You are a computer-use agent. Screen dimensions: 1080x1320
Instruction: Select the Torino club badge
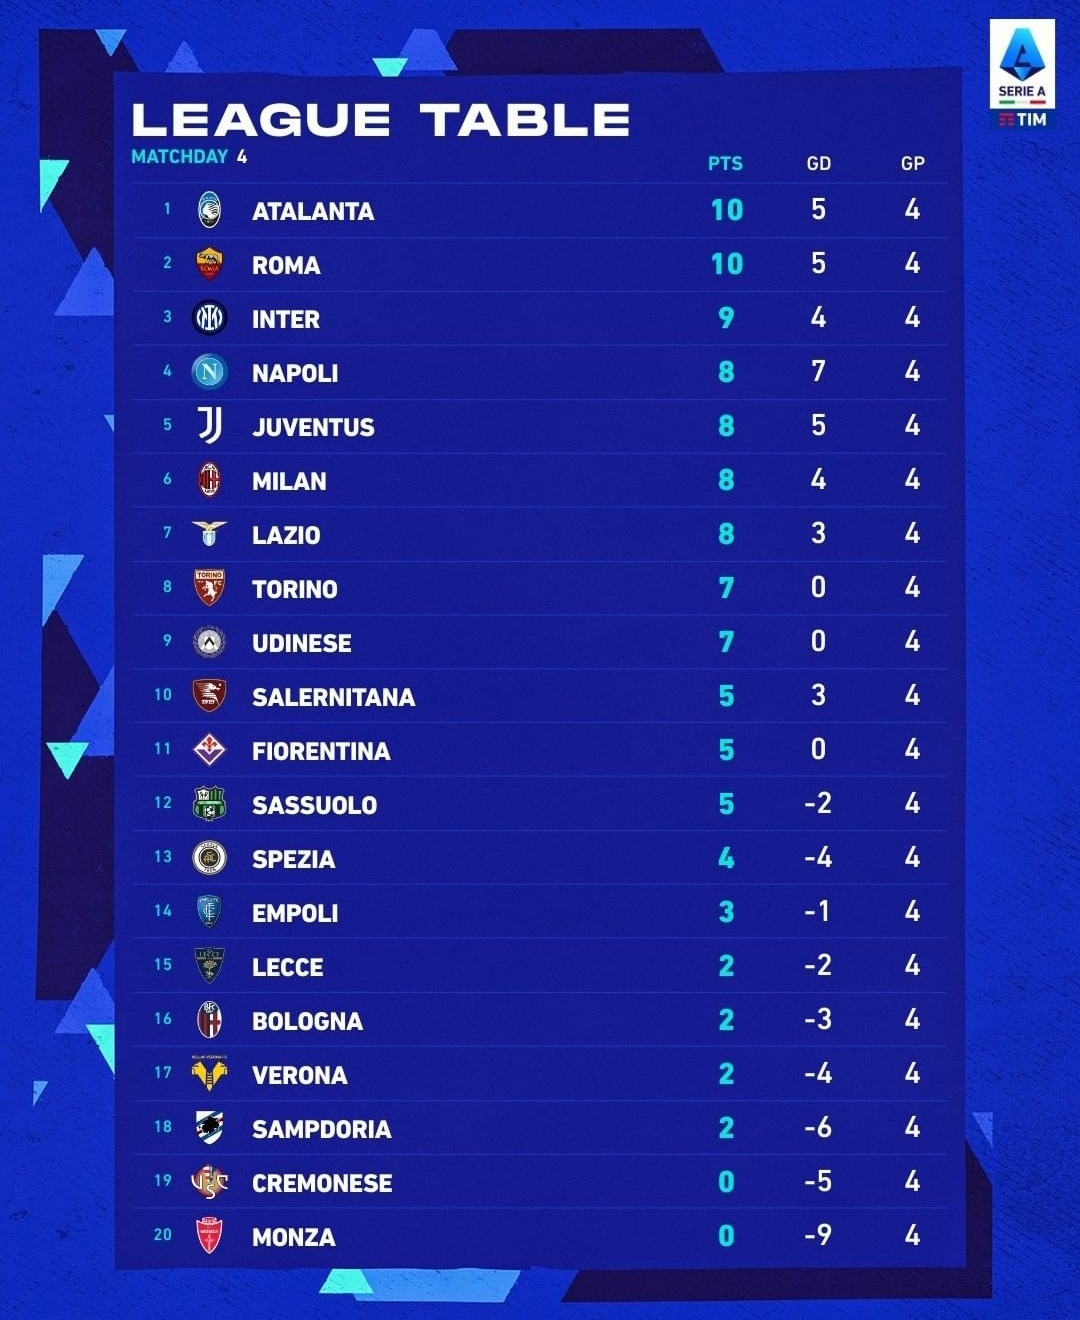(x=209, y=588)
